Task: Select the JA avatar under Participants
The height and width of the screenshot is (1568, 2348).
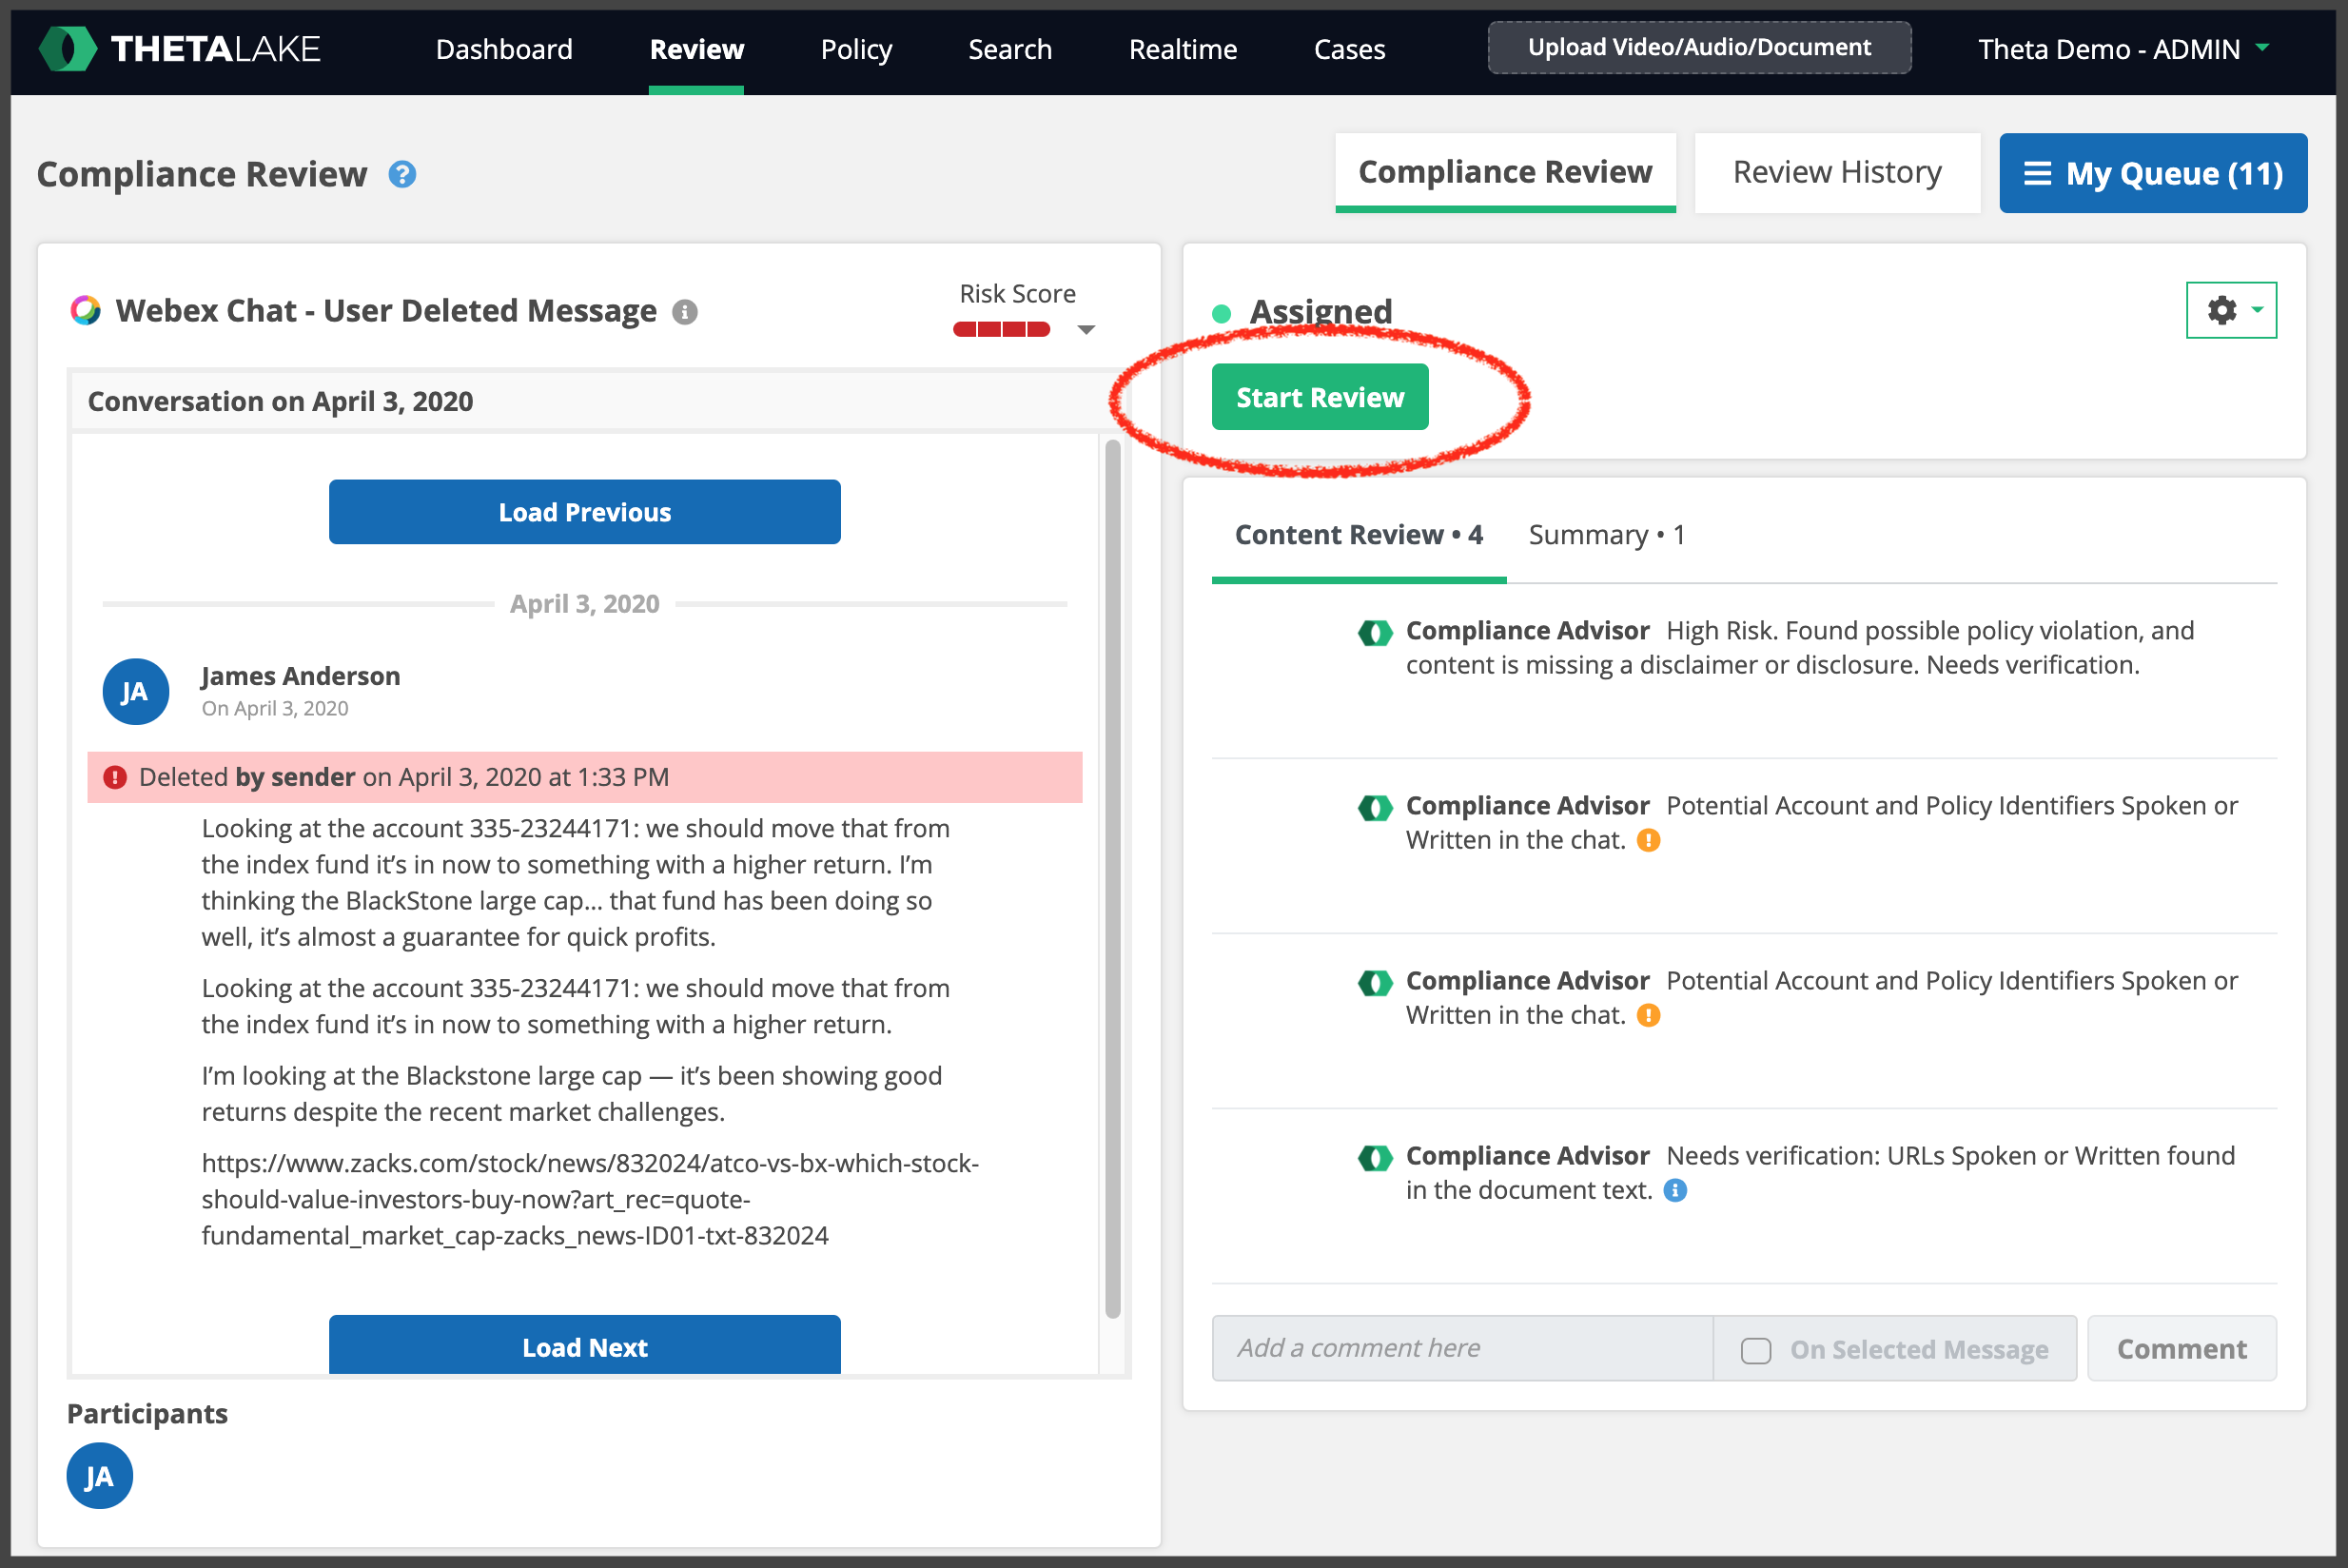Action: click(99, 1475)
